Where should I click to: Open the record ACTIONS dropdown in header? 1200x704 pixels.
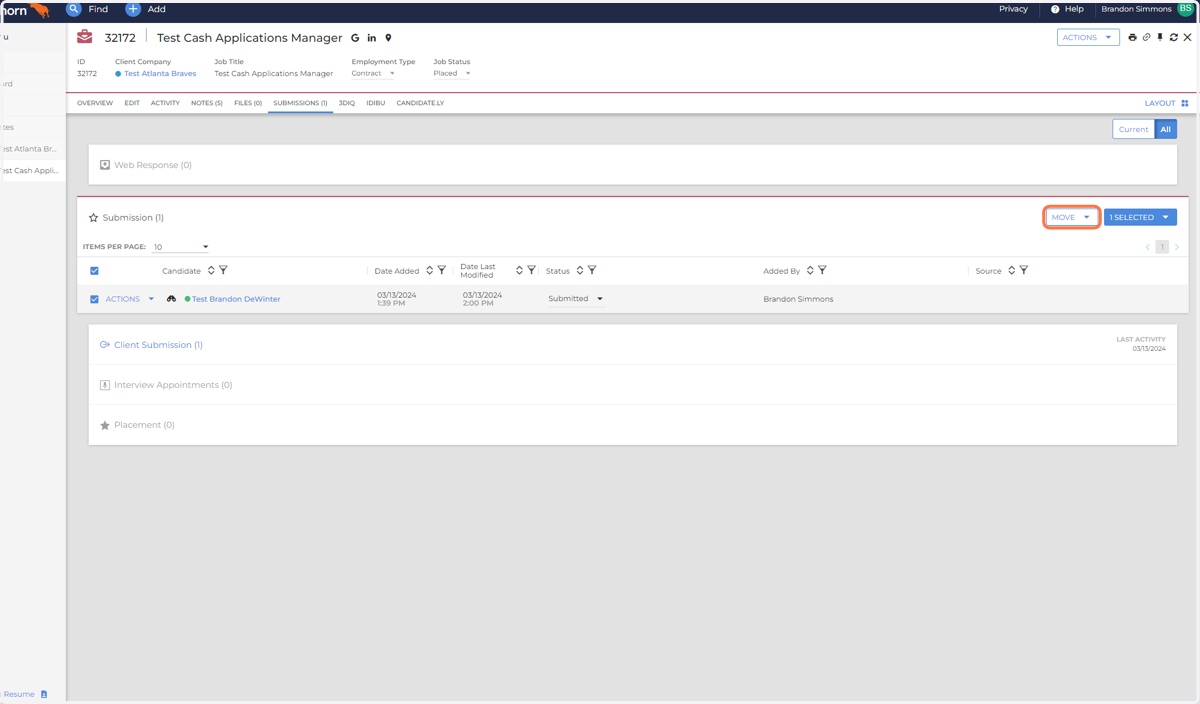pyautogui.click(x=1088, y=37)
